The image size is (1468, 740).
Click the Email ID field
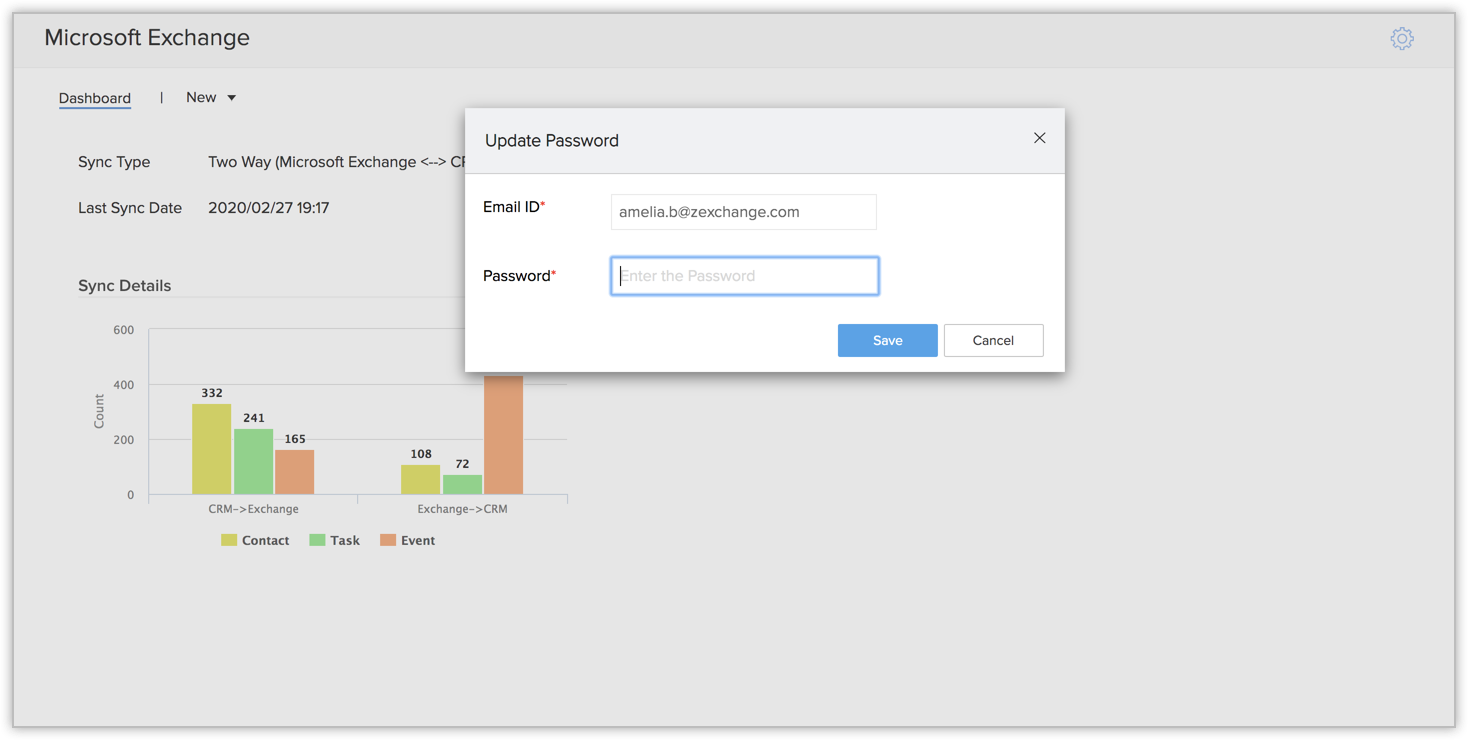743,212
